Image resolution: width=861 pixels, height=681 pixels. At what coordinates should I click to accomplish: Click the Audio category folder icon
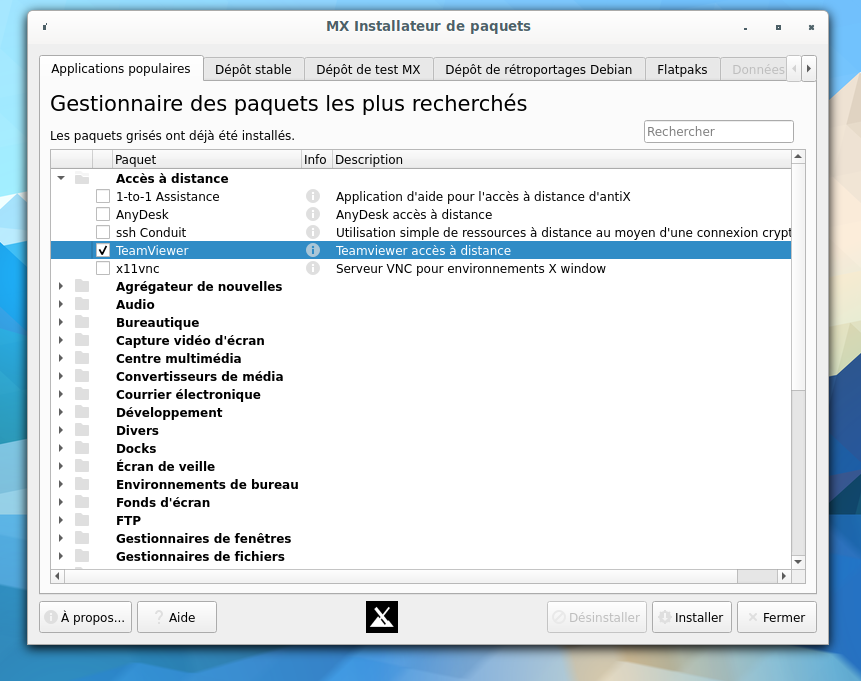(82, 305)
